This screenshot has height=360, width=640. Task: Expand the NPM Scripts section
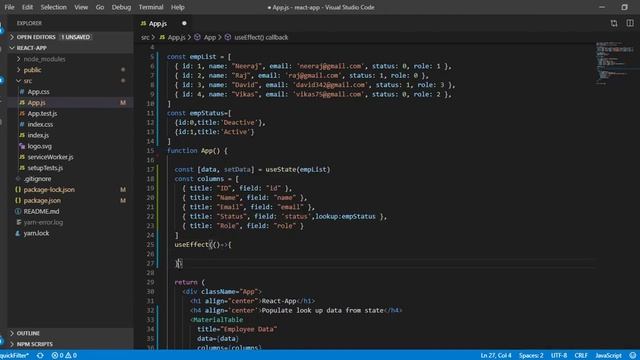(x=70, y=344)
